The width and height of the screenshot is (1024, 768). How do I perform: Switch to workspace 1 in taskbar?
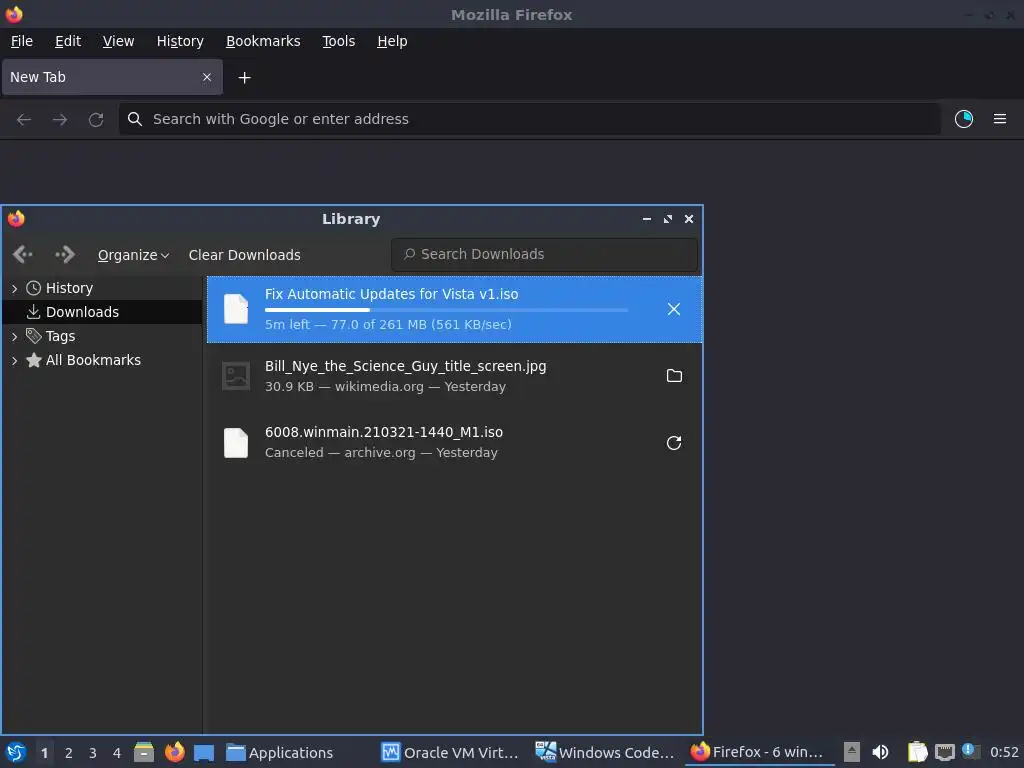pos(44,753)
